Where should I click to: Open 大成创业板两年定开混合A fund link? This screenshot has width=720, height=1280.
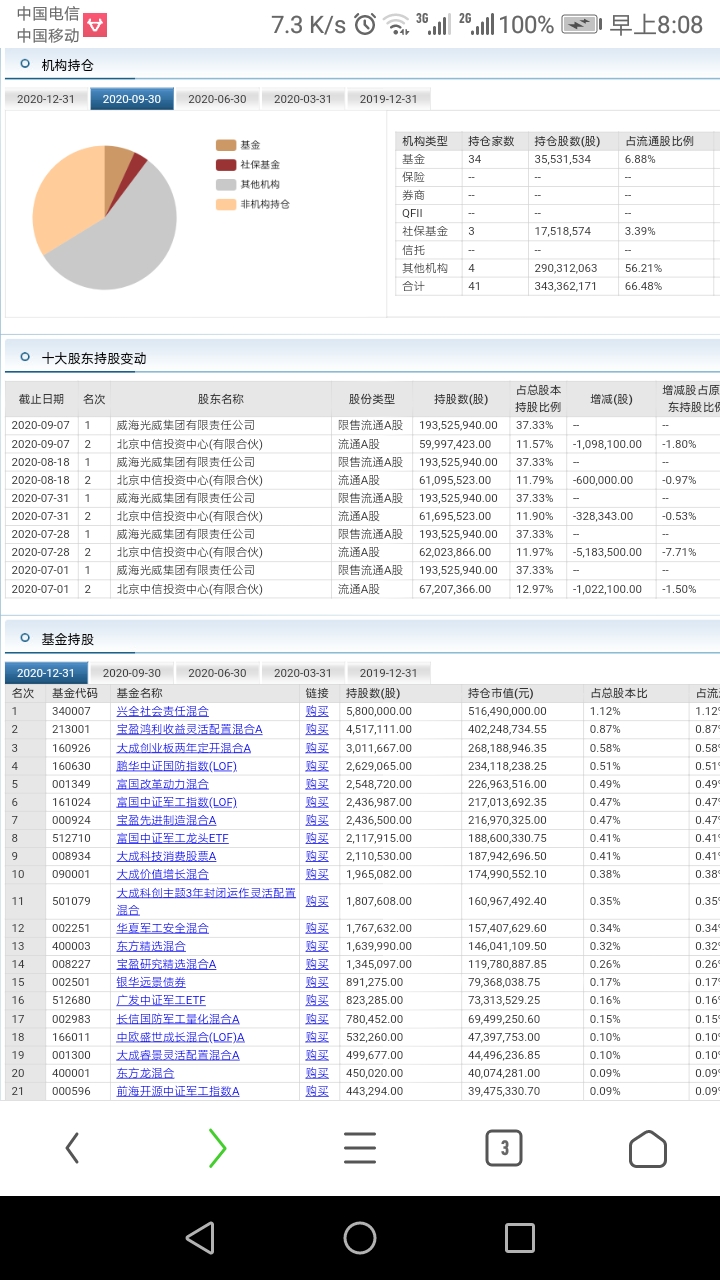pos(183,748)
